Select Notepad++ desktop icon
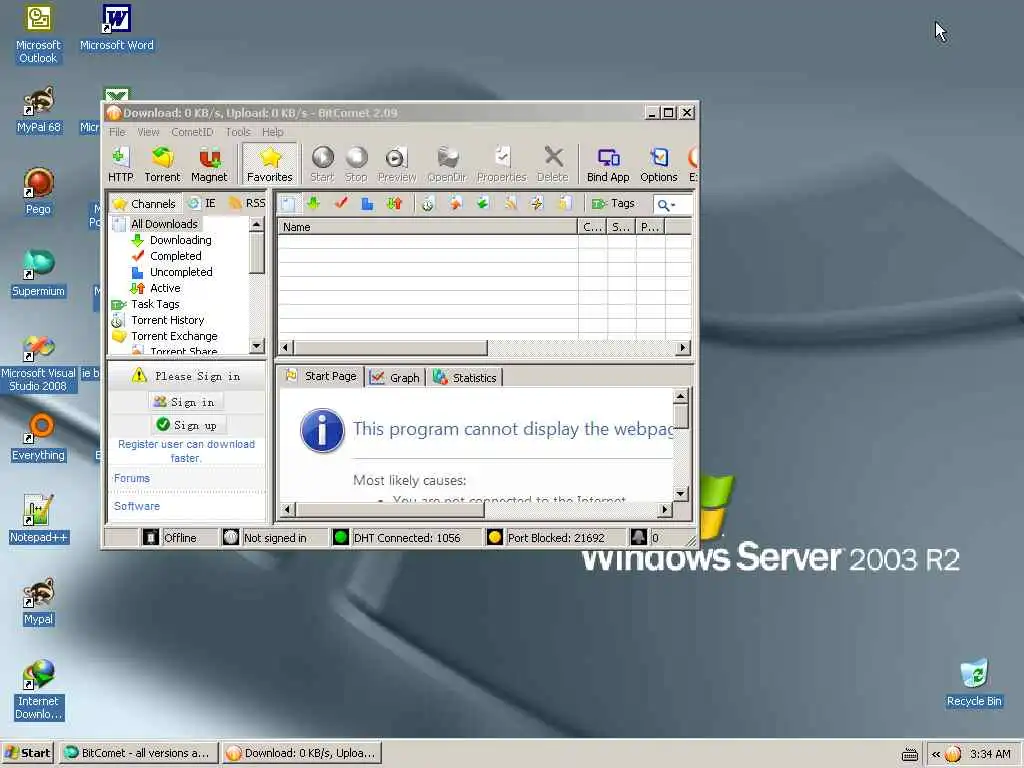This screenshot has height=768, width=1024. (39, 519)
